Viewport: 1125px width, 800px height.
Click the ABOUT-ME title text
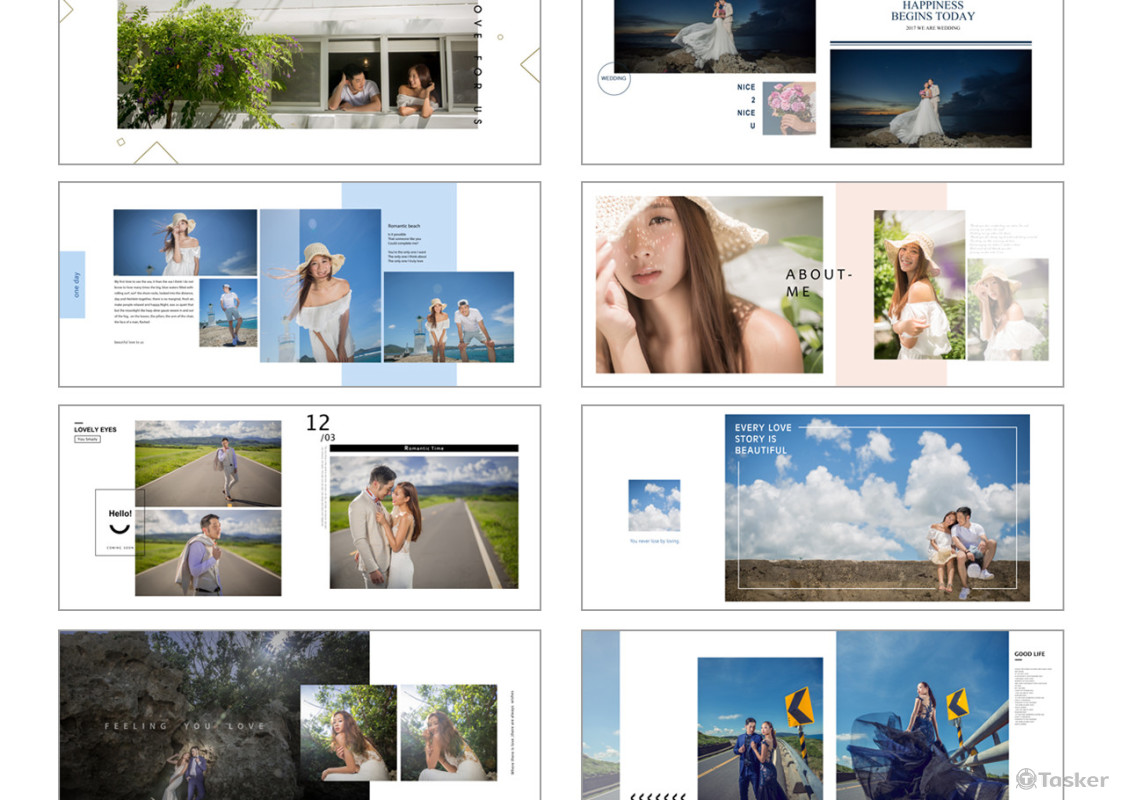tap(819, 282)
